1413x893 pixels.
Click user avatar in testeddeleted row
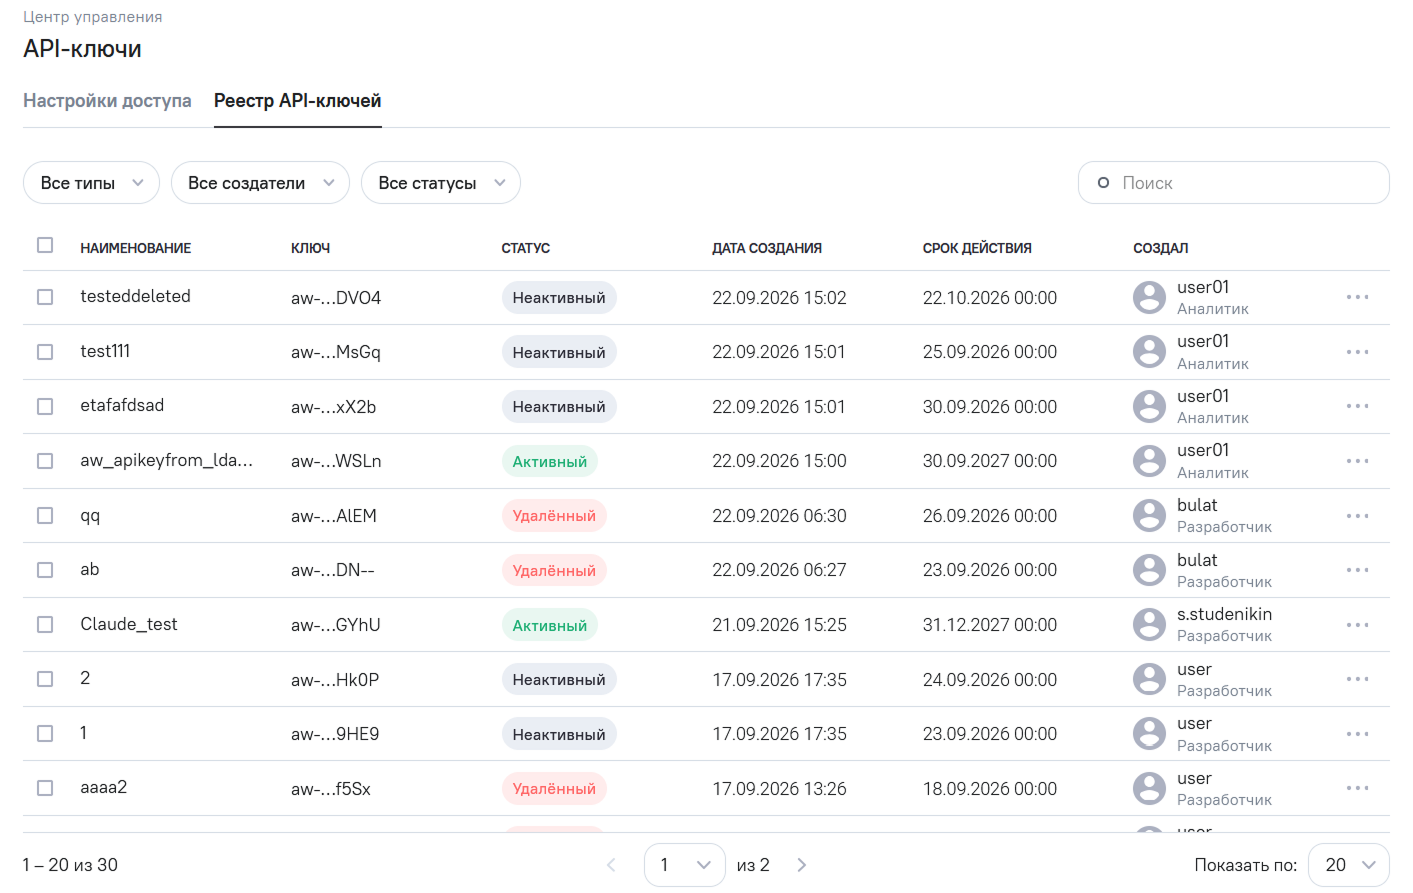(x=1149, y=297)
